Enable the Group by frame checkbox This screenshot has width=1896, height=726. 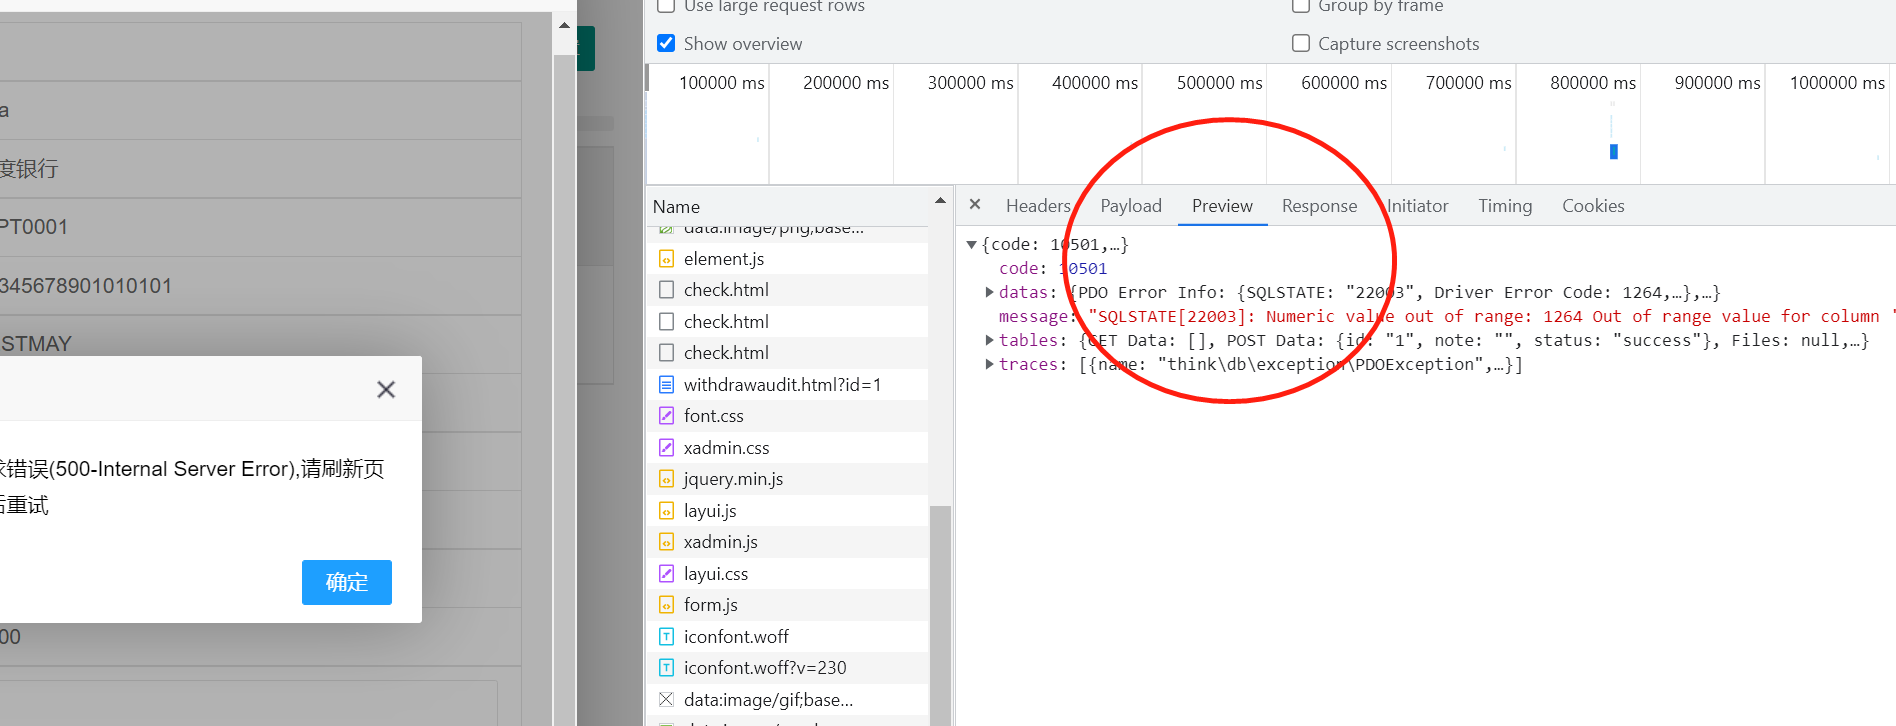pos(1301,6)
